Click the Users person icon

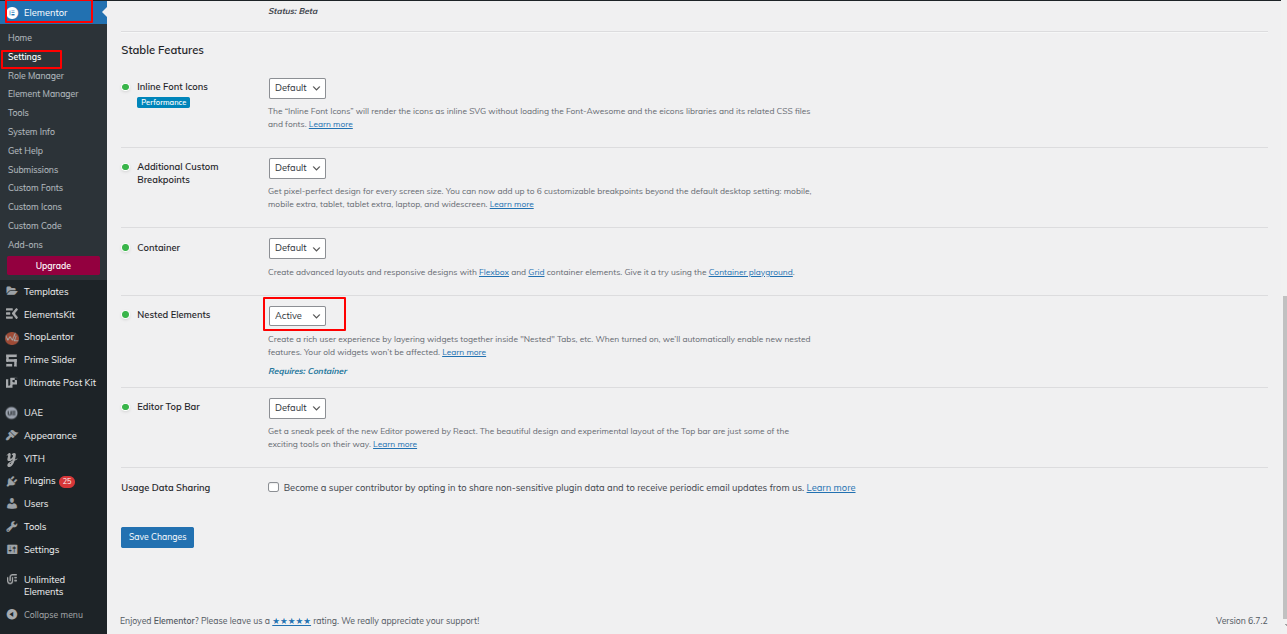point(12,504)
